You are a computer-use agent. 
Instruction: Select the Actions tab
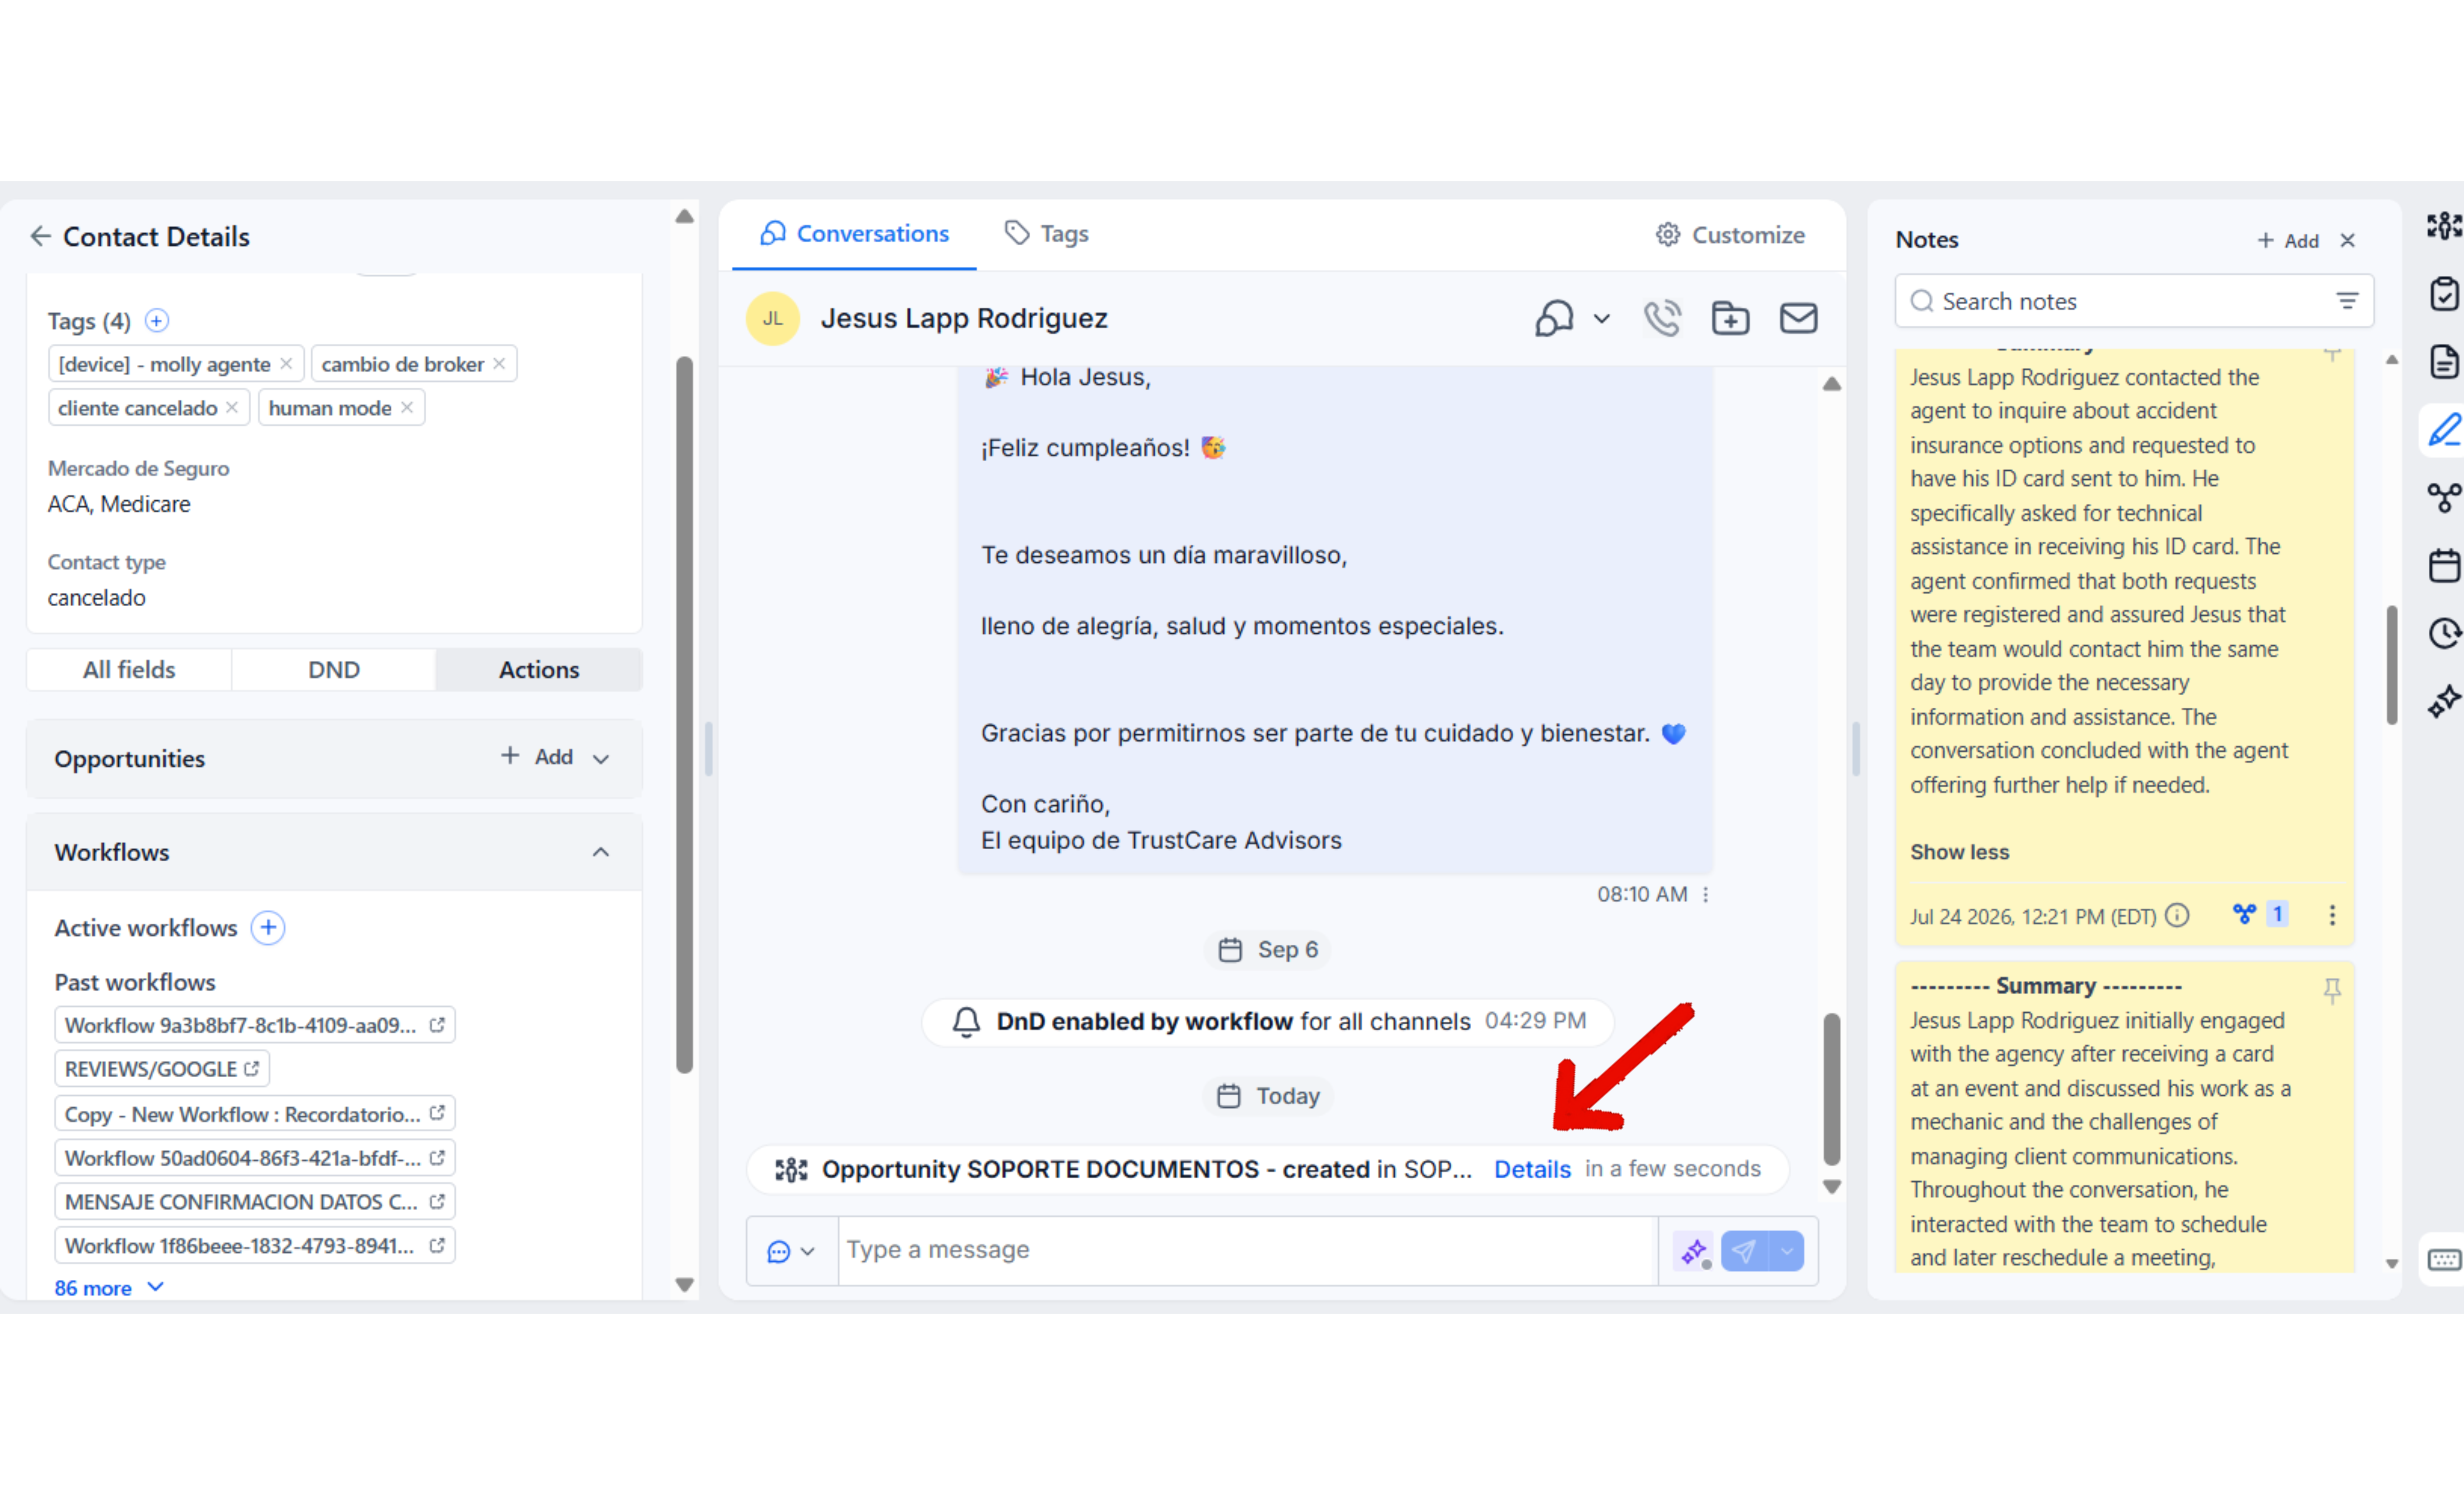[x=539, y=670]
